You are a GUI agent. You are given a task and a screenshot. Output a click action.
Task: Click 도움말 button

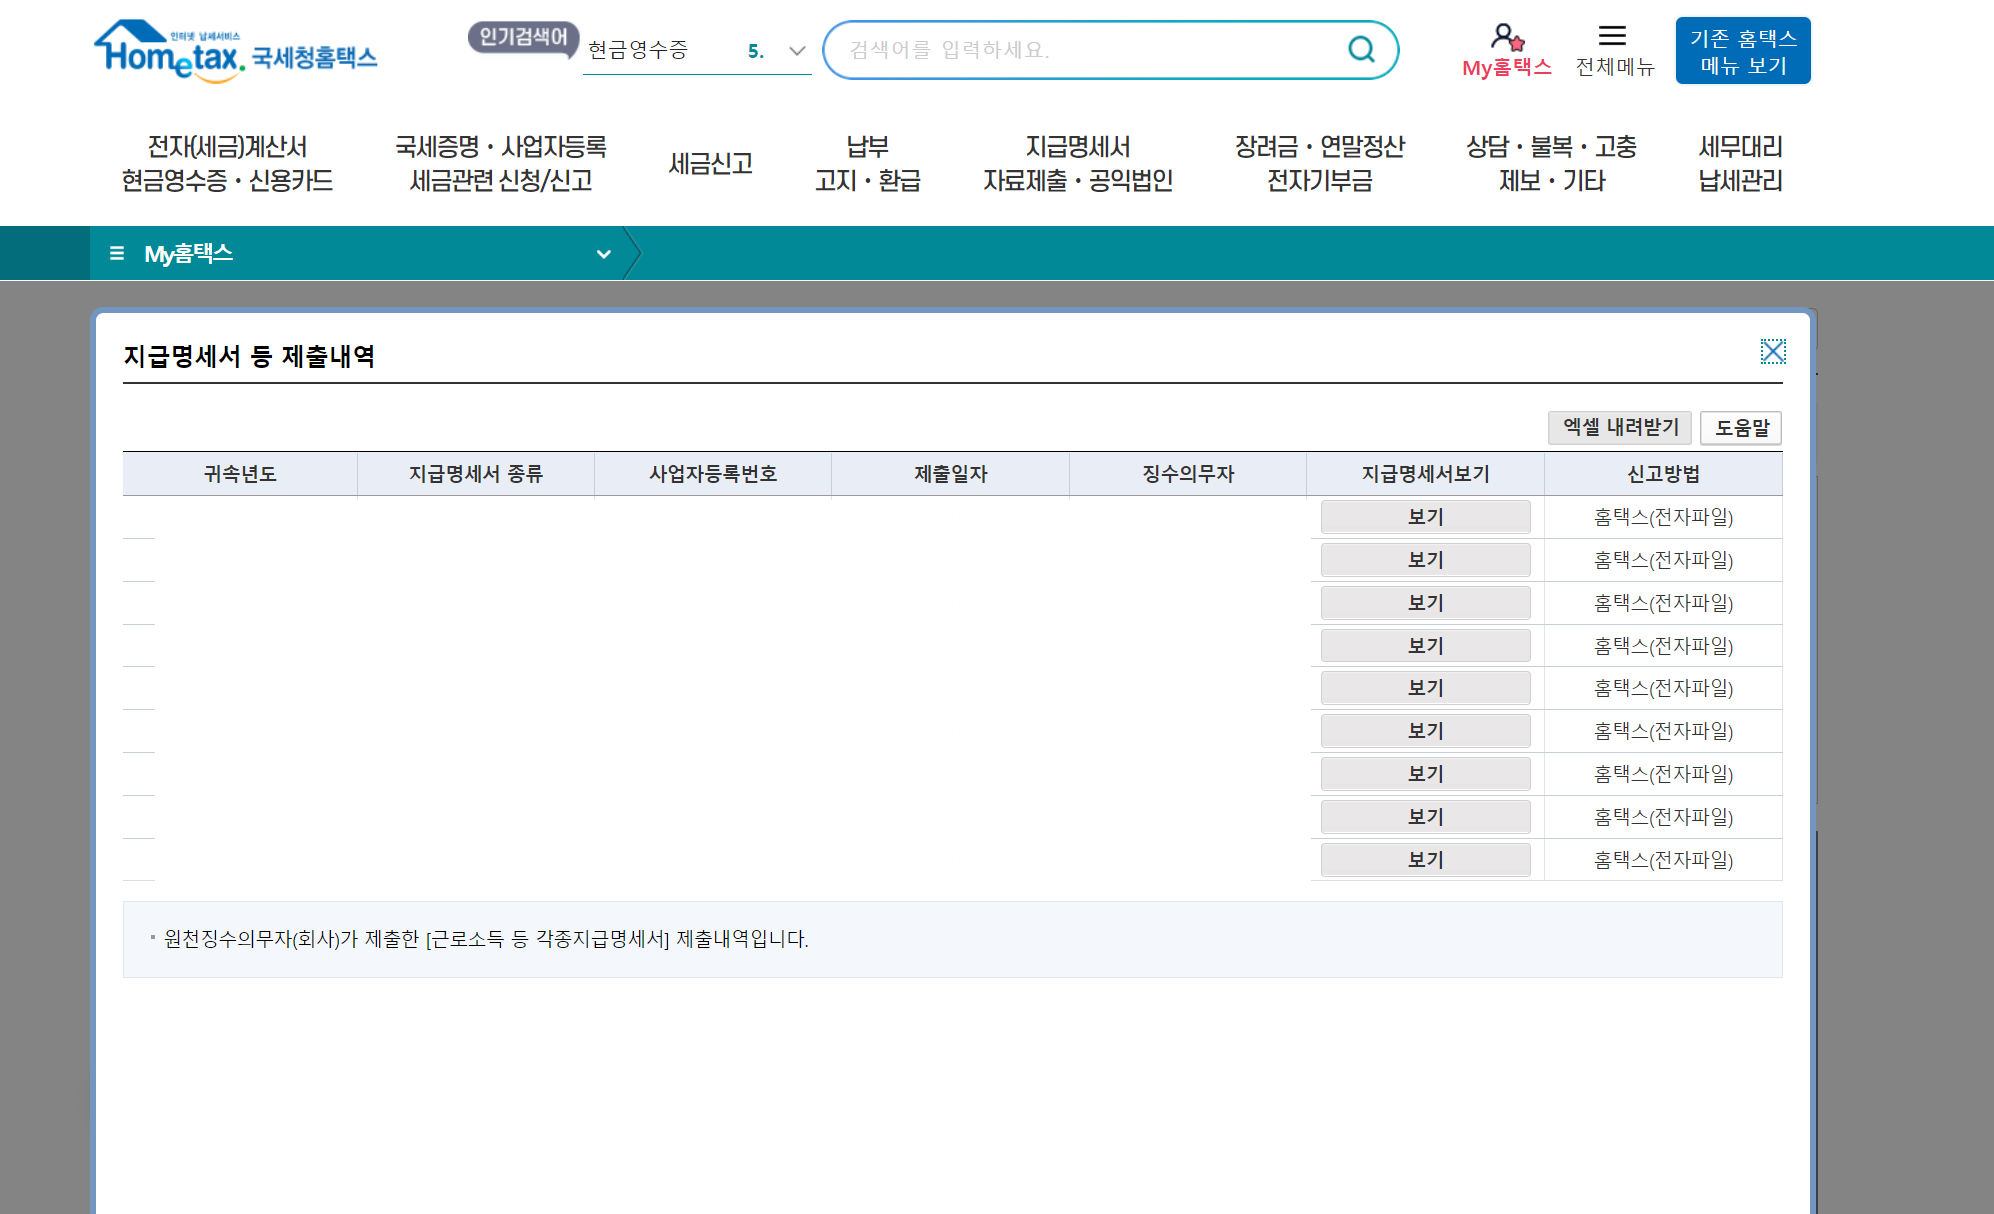pos(1741,428)
